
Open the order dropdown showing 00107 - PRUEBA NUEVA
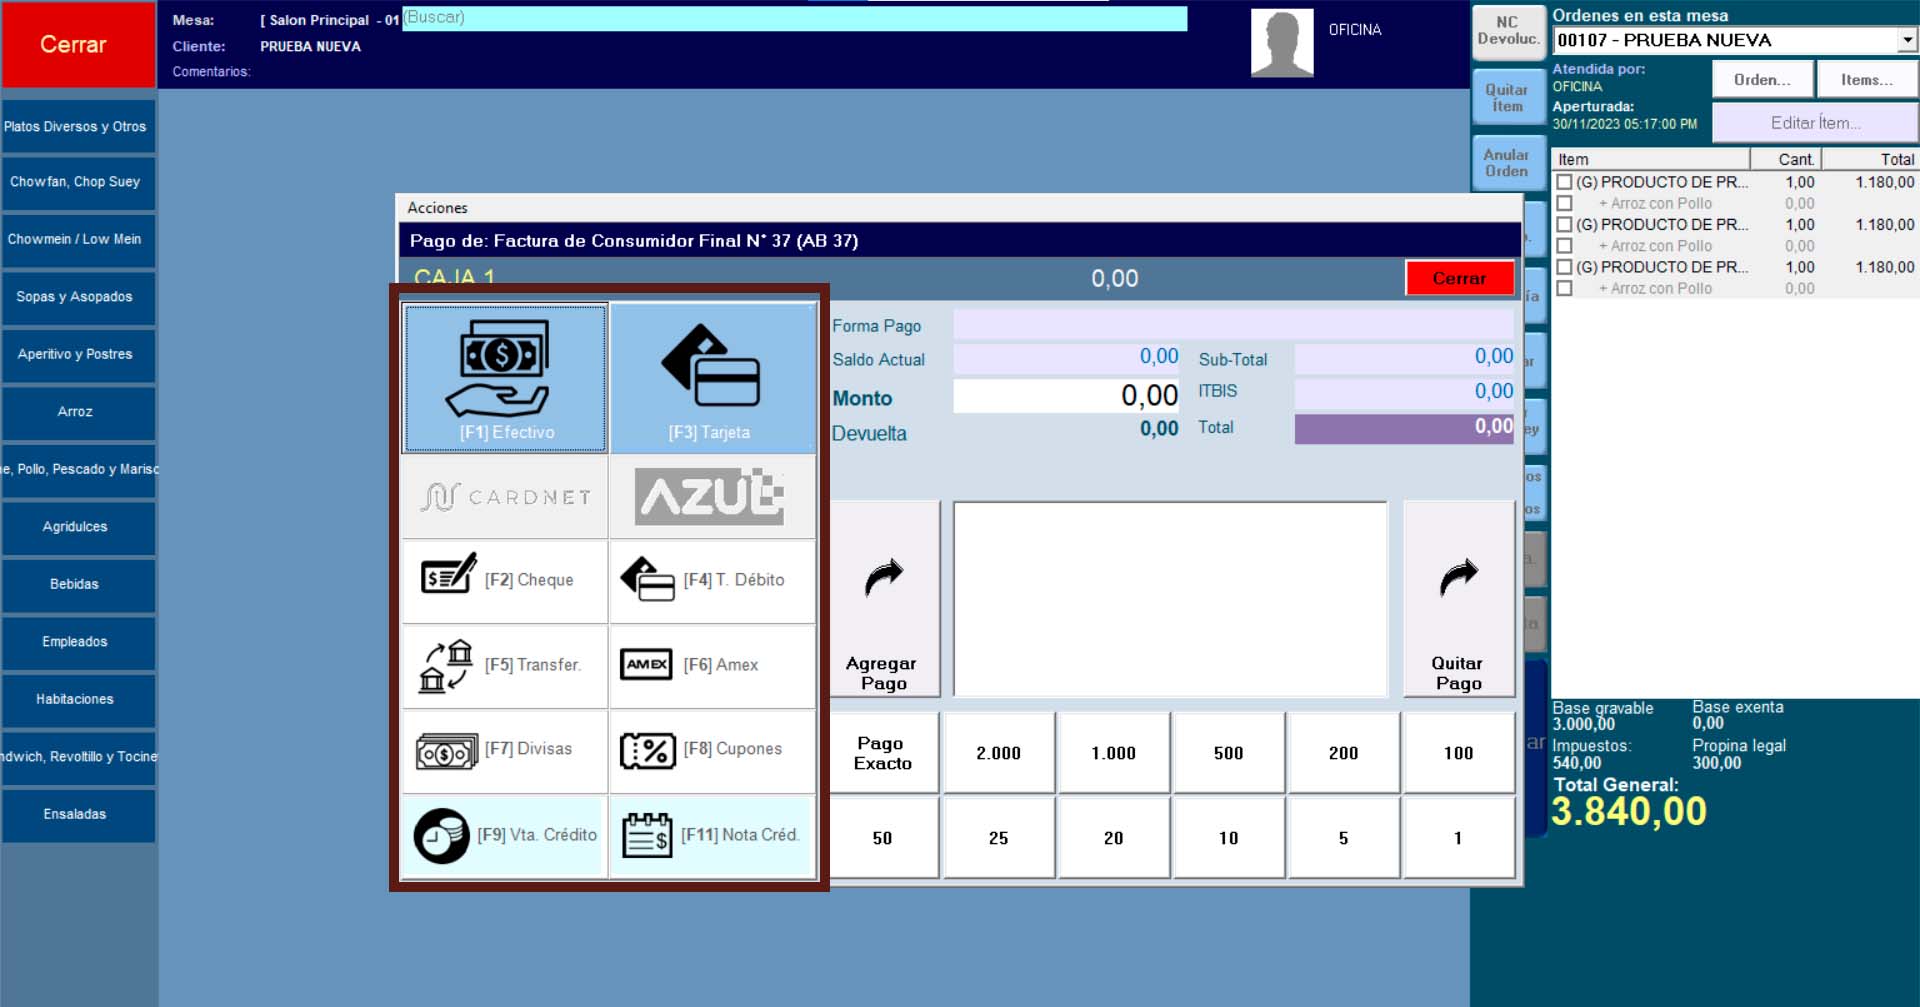pos(1907,40)
